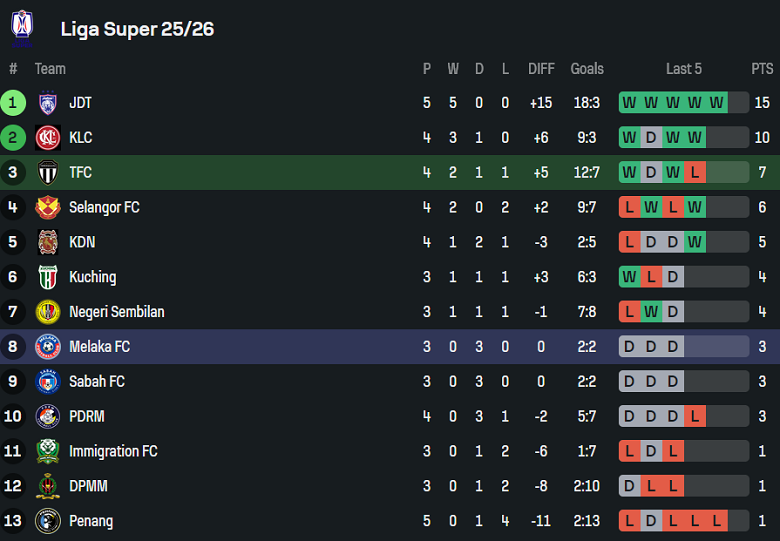The width and height of the screenshot is (780, 541).
Task: Click the KLC club crest
Action: 48,138
